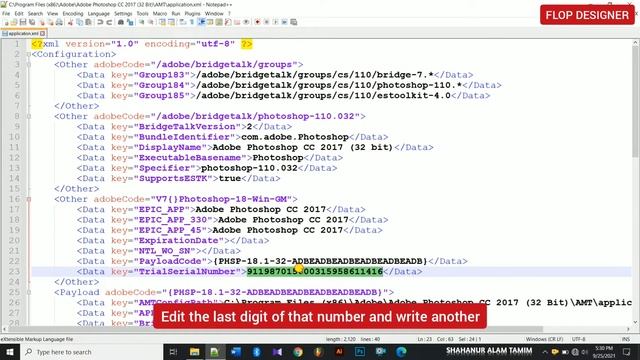Viewport: 640px width, 360px height.
Task: Open the Edit menu
Action: (x=19, y=13)
